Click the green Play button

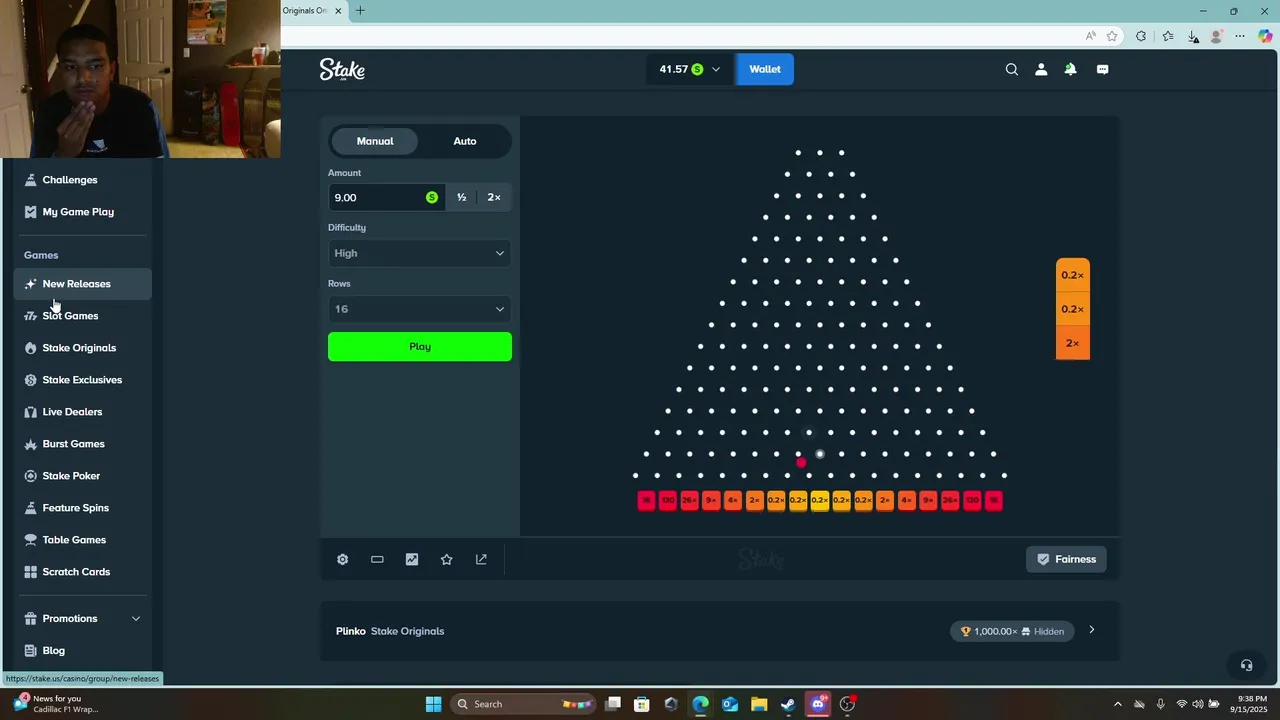pos(420,346)
